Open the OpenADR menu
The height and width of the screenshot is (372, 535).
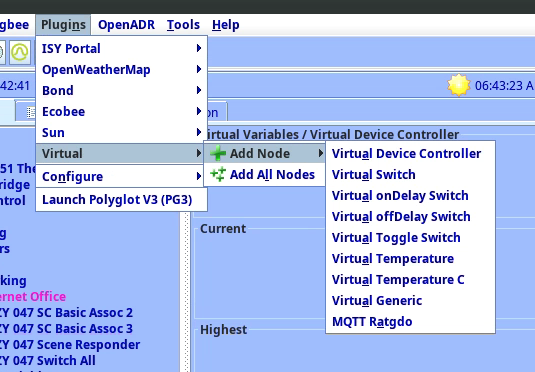pyautogui.click(x=126, y=25)
